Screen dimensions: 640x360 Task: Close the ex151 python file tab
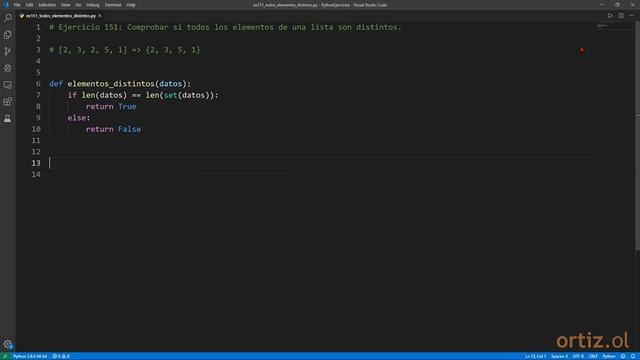(x=100, y=16)
